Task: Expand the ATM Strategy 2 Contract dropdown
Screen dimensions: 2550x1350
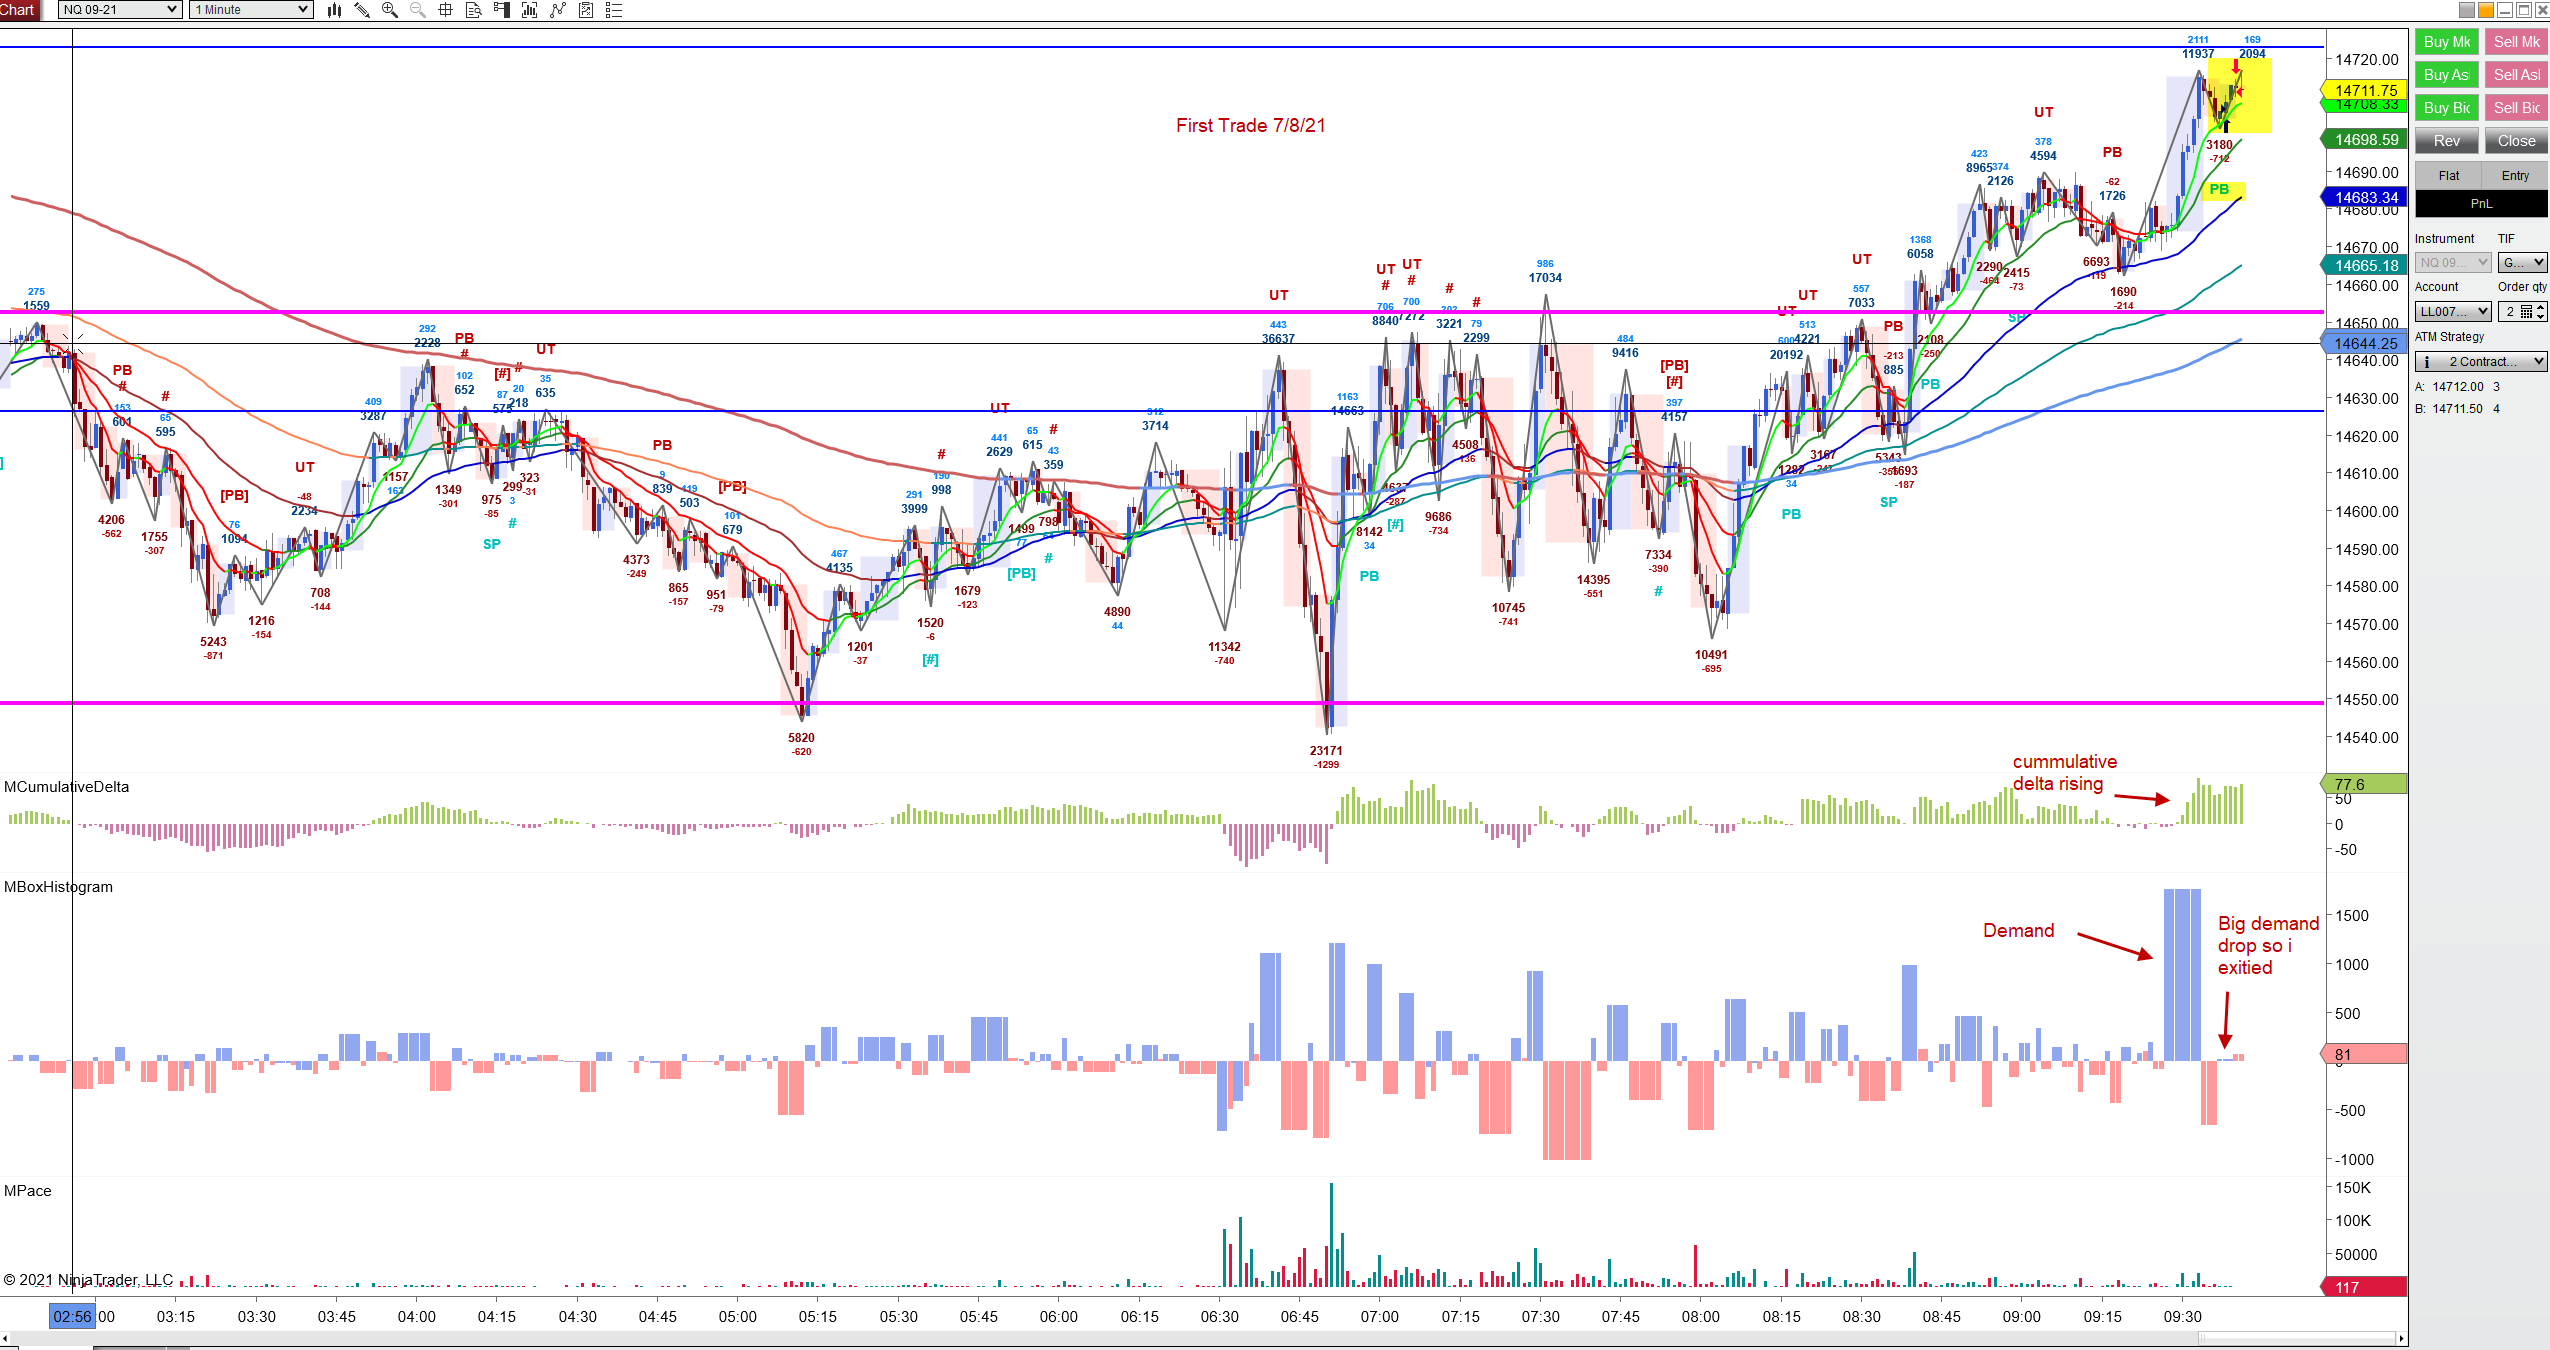Action: pyautogui.click(x=2481, y=362)
